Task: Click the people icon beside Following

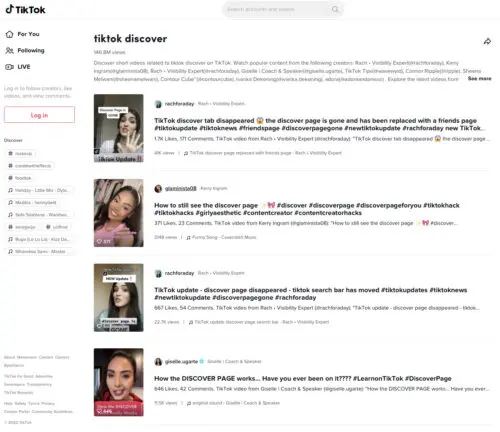Action: (9, 50)
